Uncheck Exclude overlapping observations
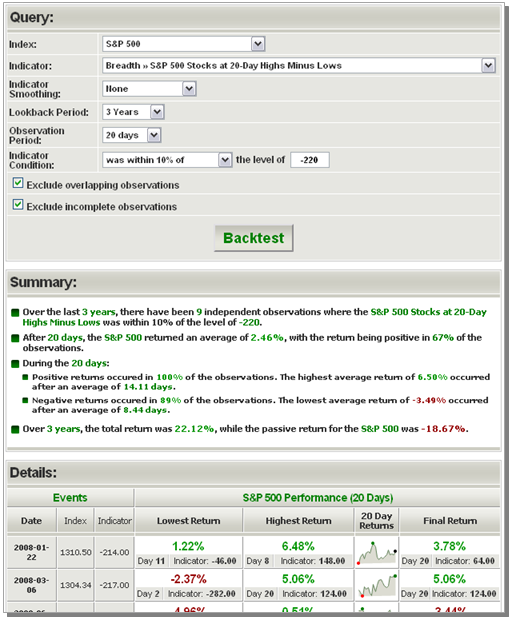 point(18,183)
